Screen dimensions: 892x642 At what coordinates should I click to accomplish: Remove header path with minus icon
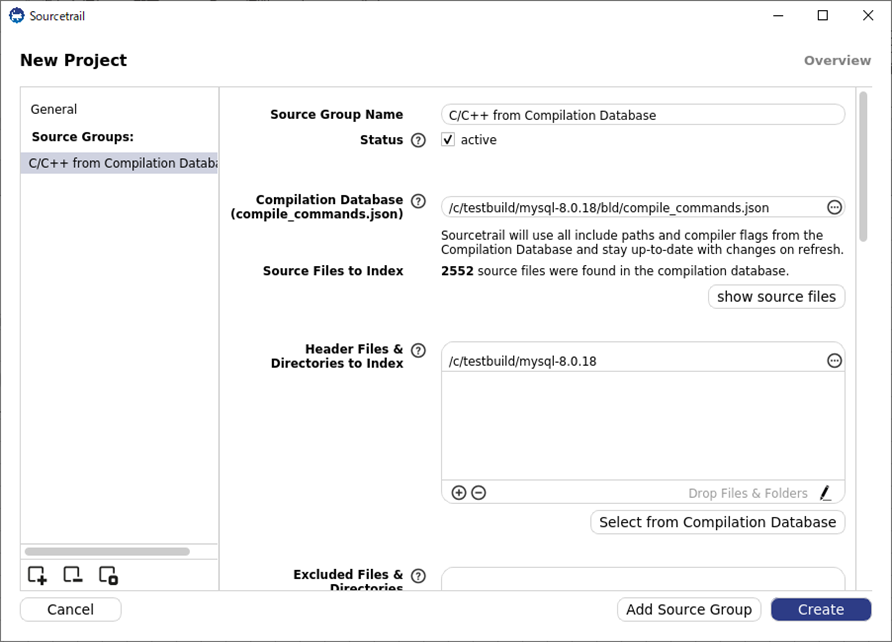[479, 492]
